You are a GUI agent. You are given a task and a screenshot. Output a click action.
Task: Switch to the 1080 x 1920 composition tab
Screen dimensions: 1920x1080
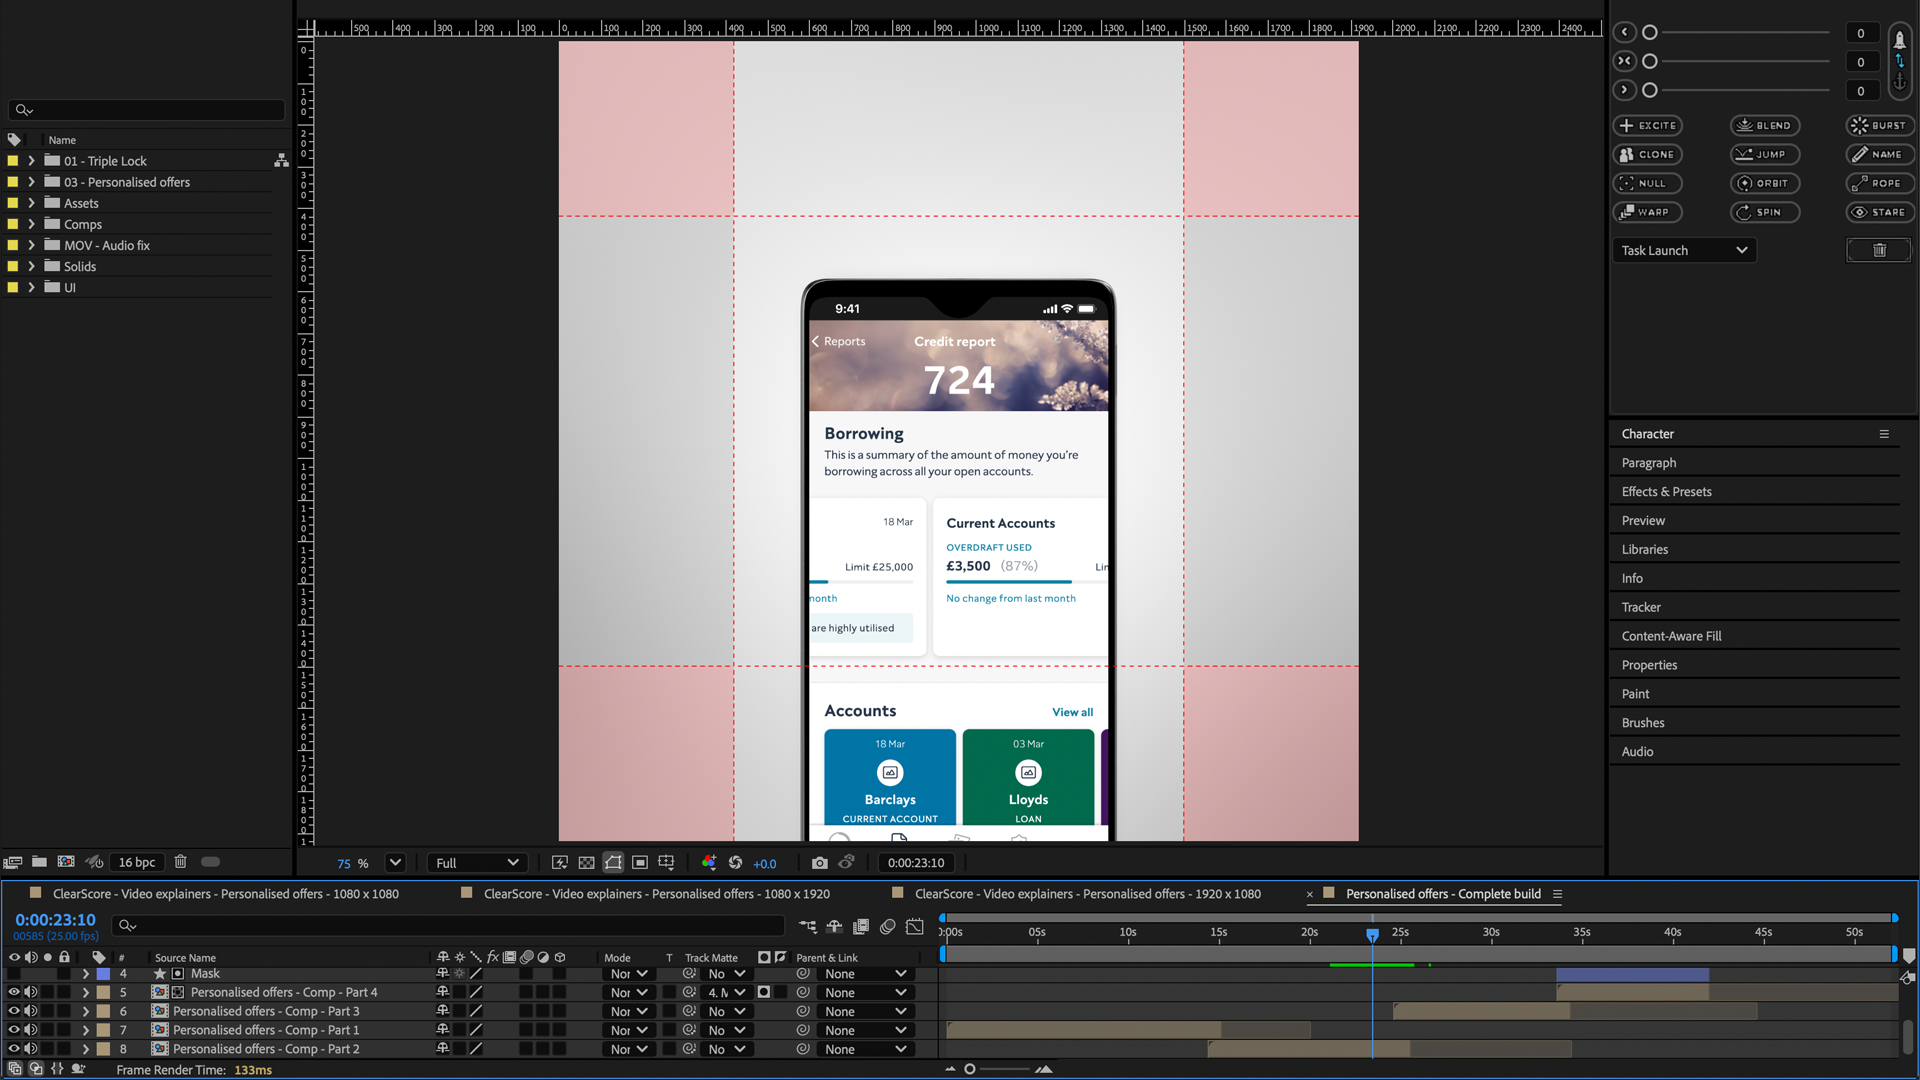point(656,894)
